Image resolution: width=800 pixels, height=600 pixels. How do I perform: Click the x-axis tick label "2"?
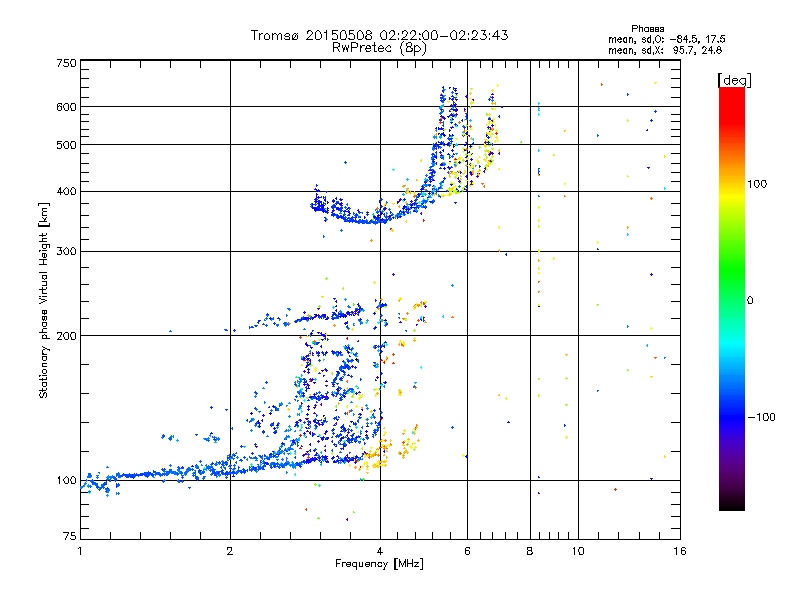[x=230, y=551]
